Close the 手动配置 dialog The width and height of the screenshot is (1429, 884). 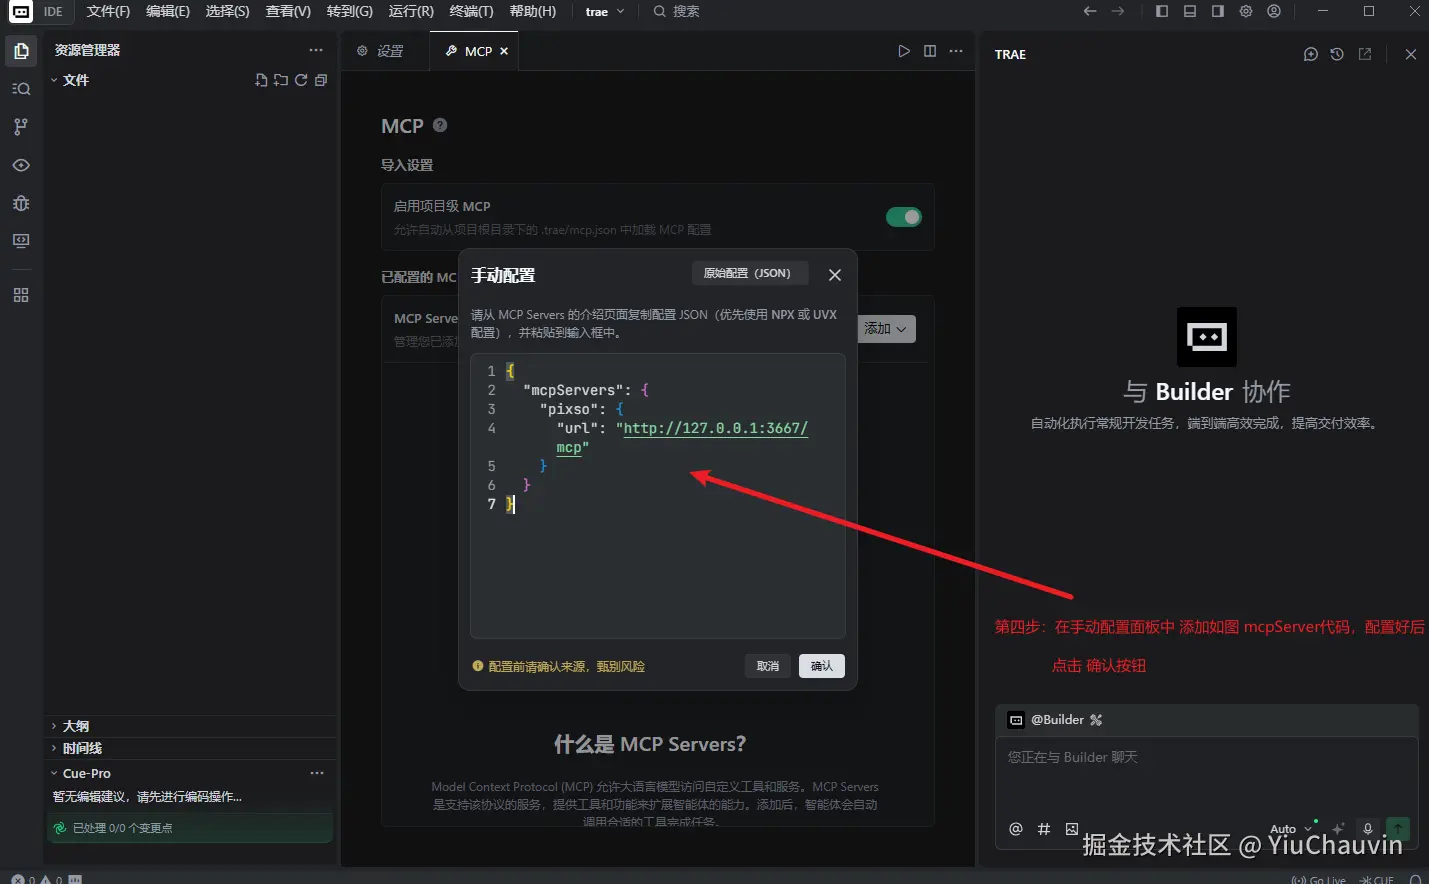pyautogui.click(x=835, y=275)
